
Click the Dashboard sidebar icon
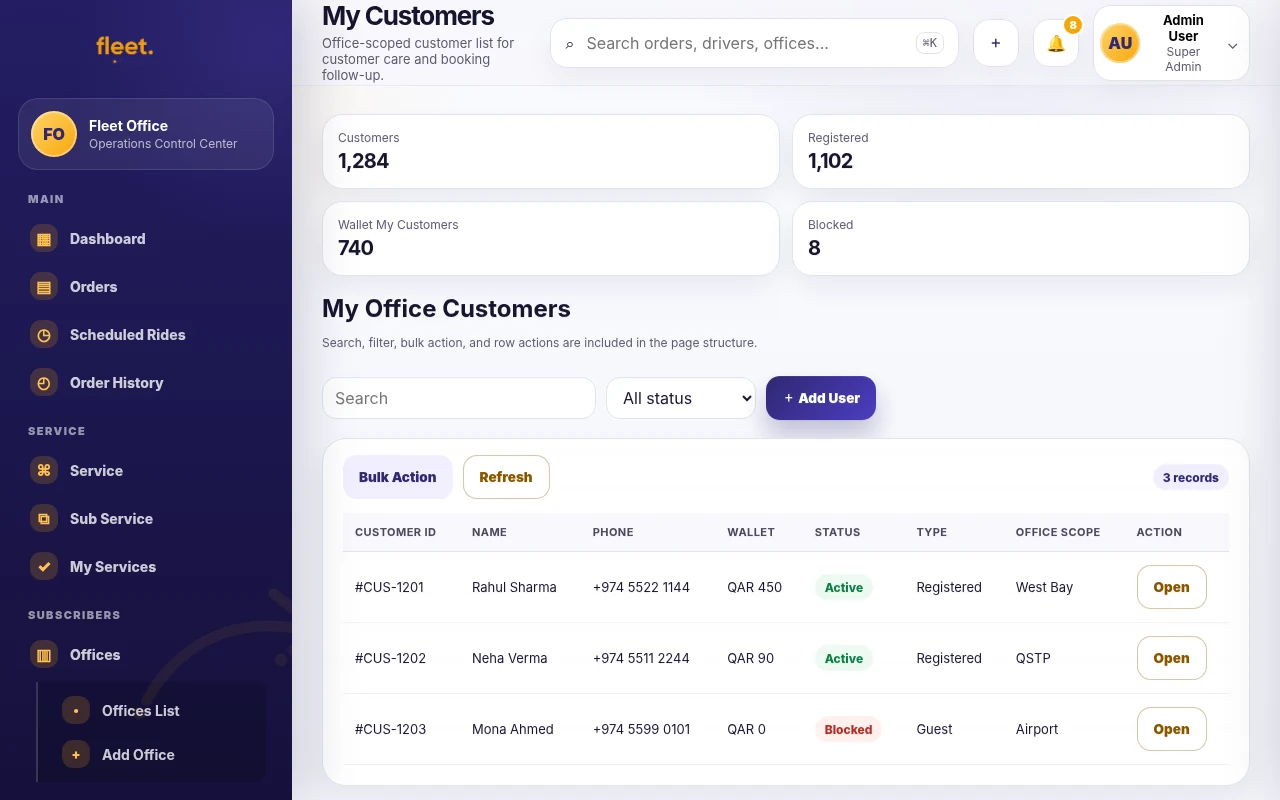(x=44, y=239)
